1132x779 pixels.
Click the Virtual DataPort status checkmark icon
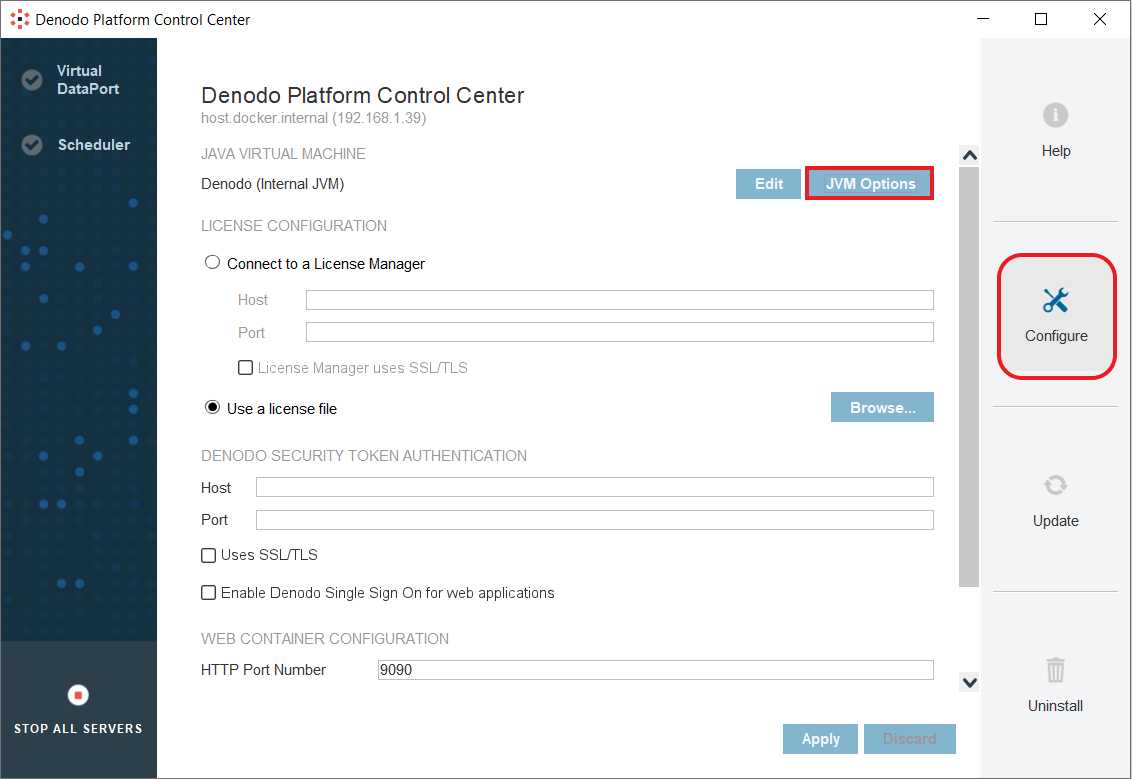pos(32,79)
